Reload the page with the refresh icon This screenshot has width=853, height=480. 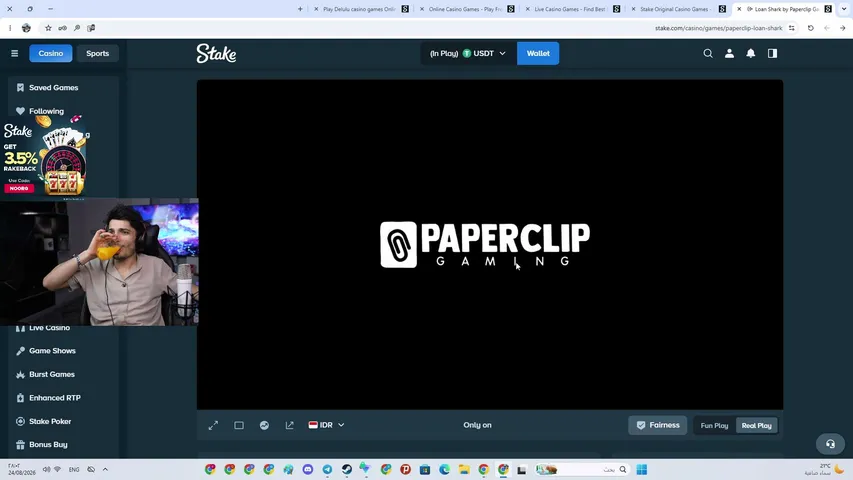[x=811, y=28]
